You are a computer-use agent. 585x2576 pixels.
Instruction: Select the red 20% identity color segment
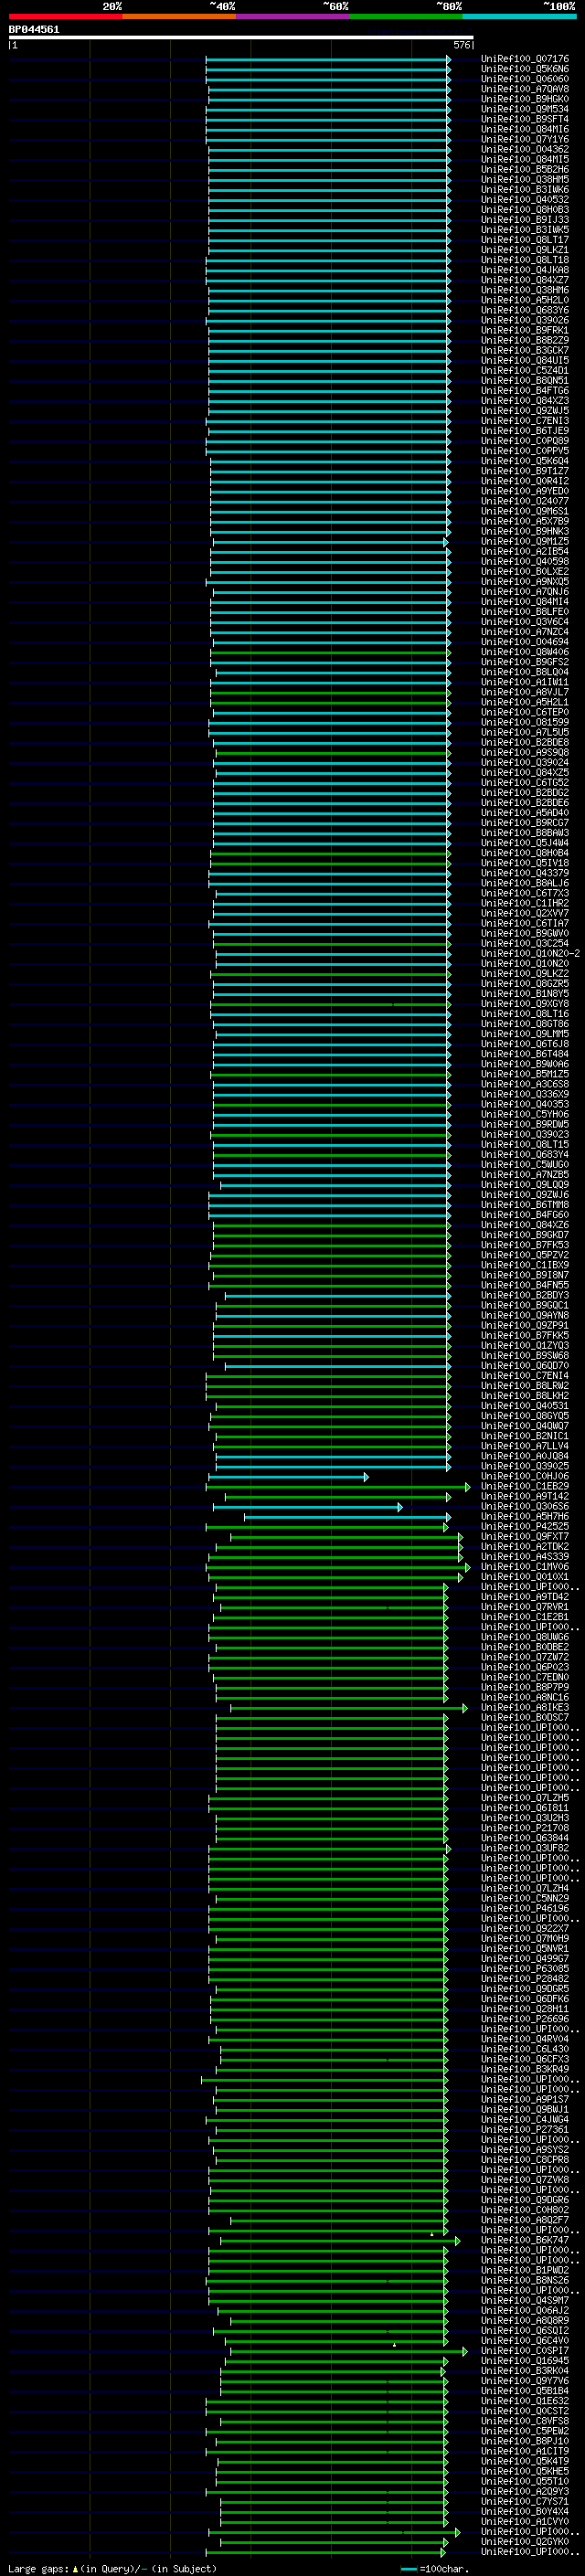pos(65,16)
